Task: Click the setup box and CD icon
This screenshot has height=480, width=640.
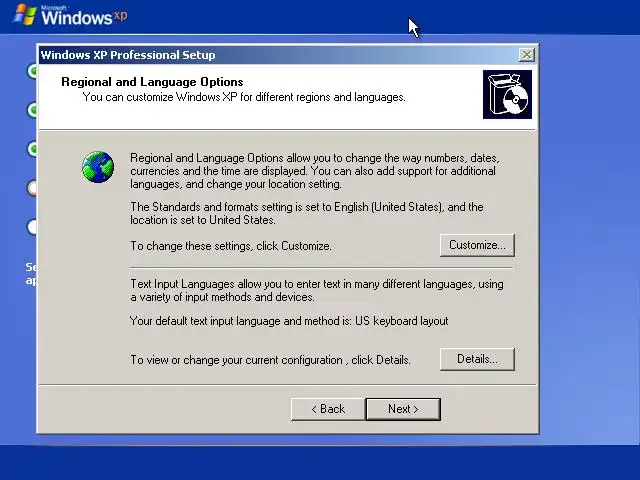Action: 507,95
